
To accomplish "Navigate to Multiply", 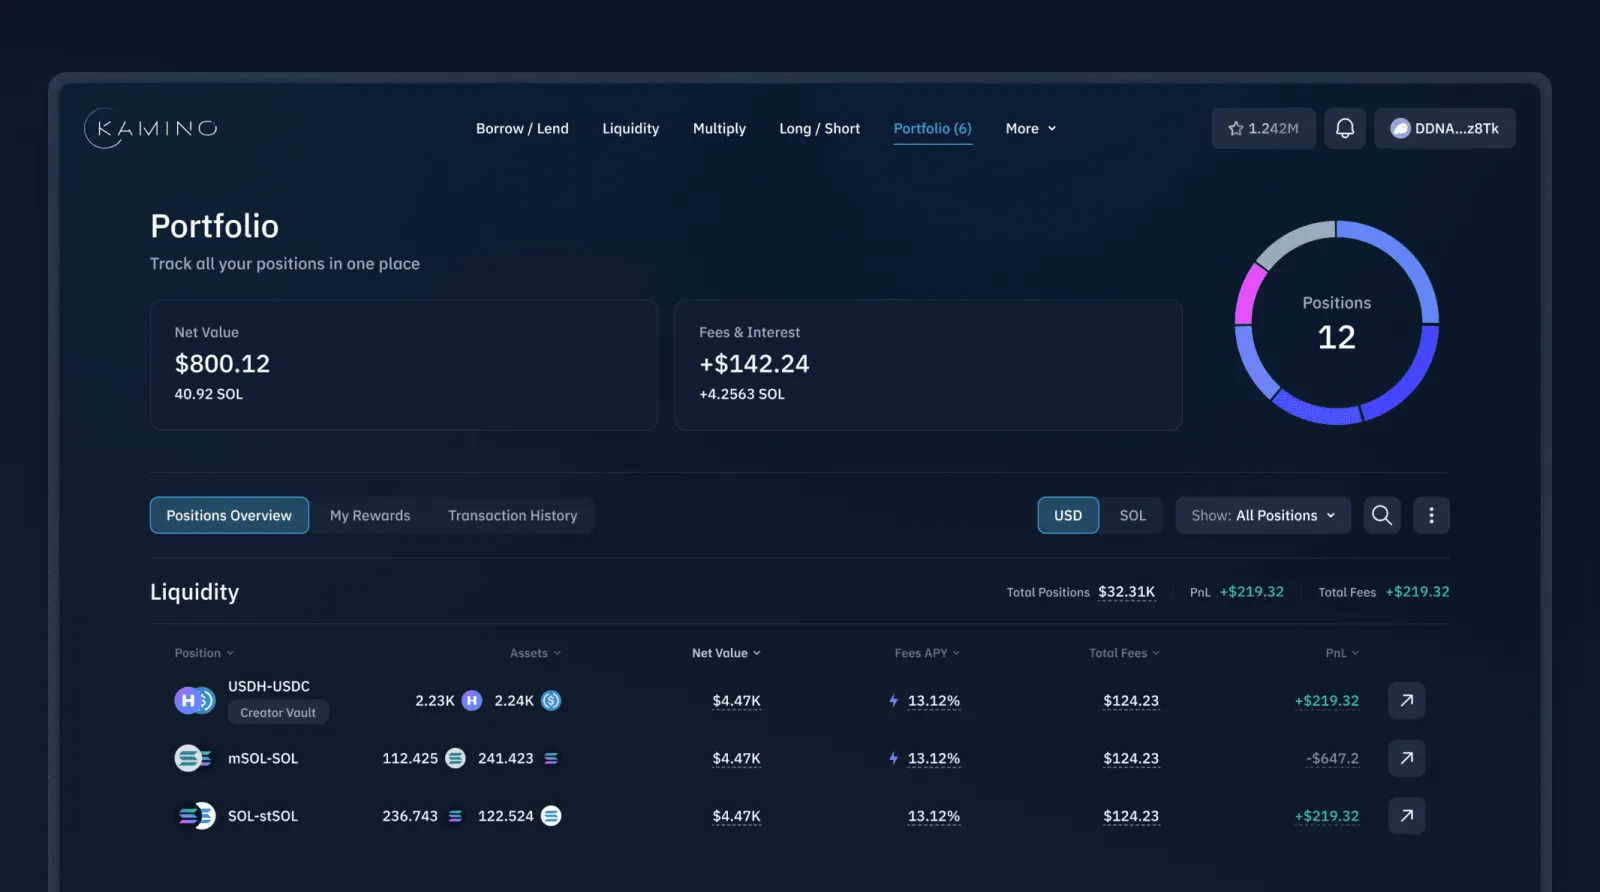I will (719, 128).
